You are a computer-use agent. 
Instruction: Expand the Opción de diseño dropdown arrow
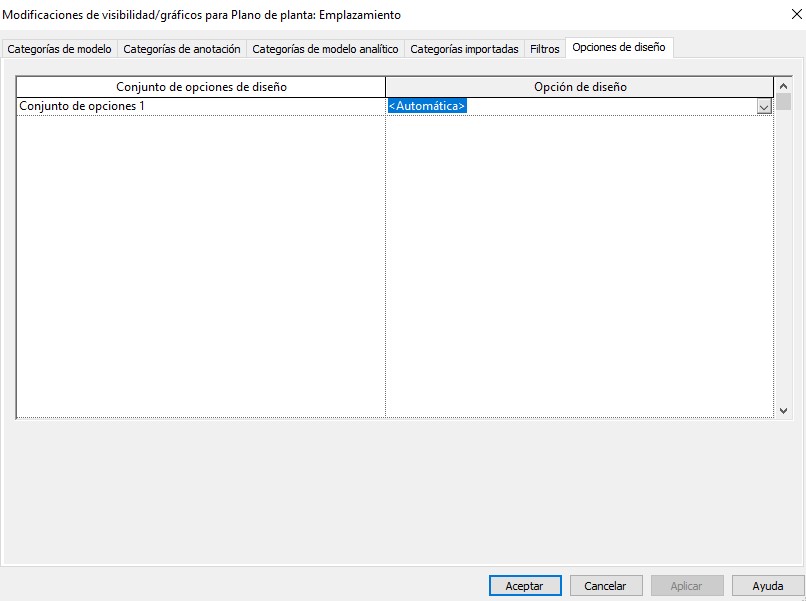click(764, 106)
